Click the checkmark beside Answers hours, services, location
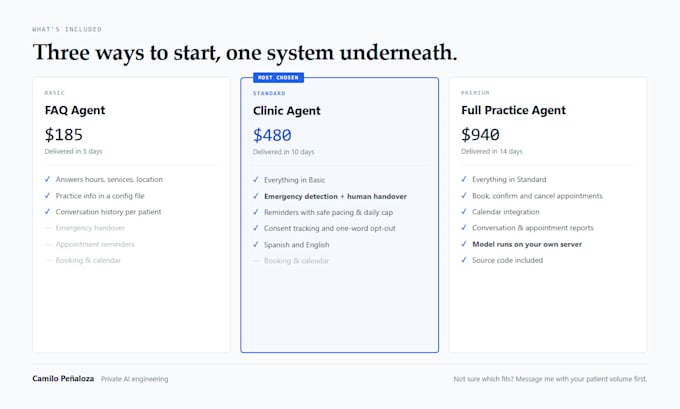Image resolution: width=680 pixels, height=409 pixels. [47, 179]
